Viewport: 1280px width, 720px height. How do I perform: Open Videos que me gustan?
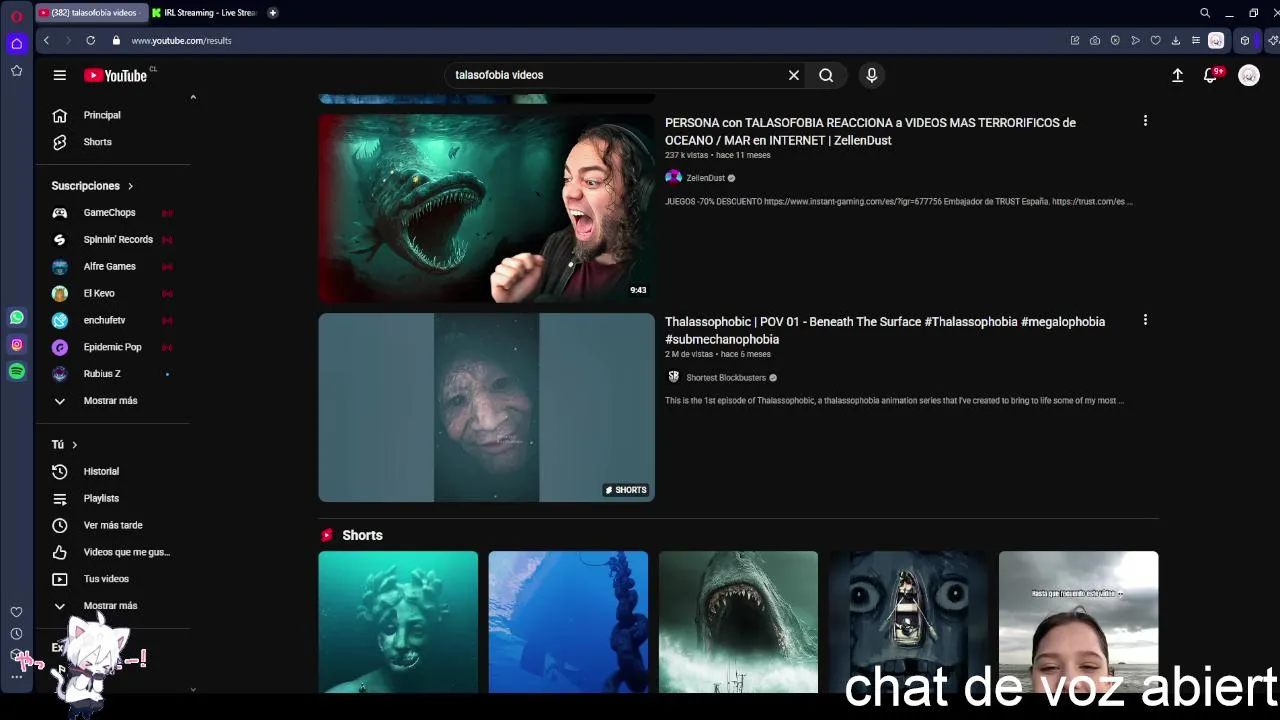(x=126, y=552)
